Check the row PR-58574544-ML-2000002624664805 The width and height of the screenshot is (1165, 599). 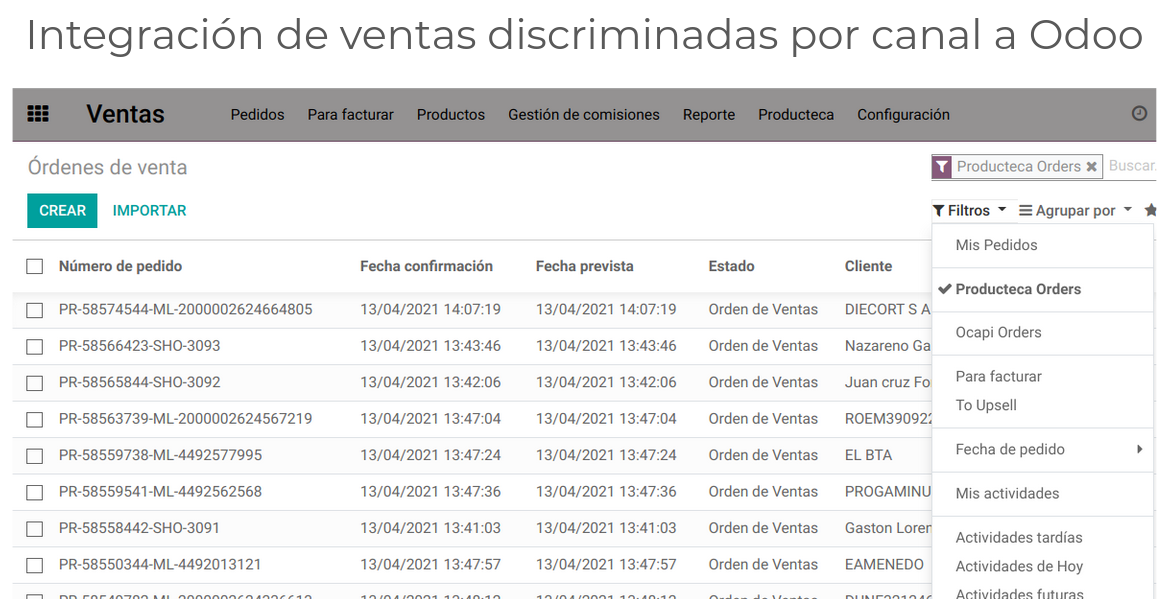(34, 310)
